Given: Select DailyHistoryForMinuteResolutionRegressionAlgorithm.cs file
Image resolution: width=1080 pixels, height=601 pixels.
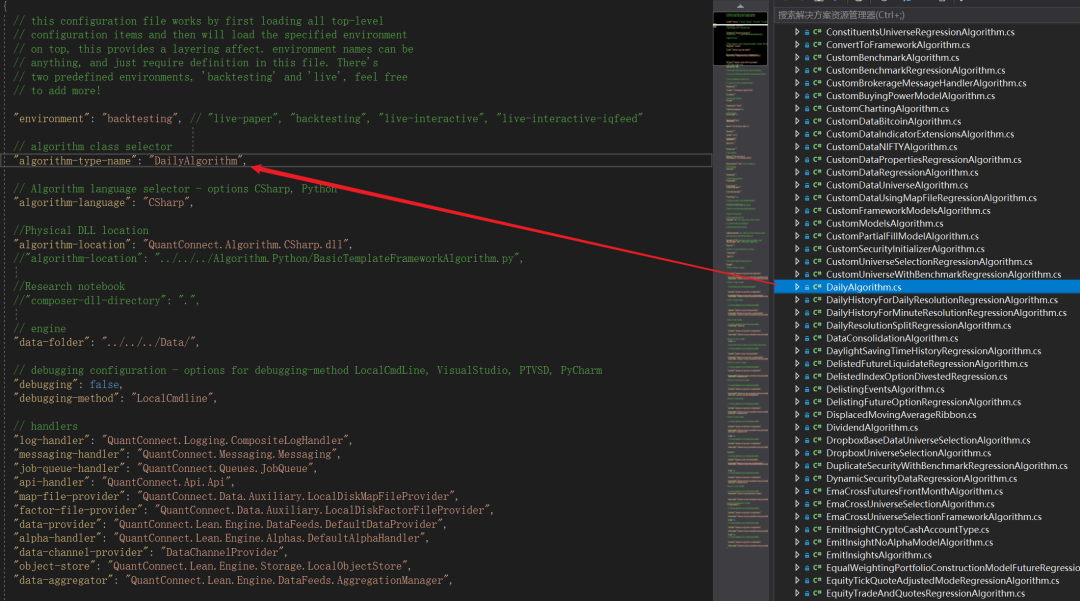Looking at the screenshot, I should pos(946,313).
